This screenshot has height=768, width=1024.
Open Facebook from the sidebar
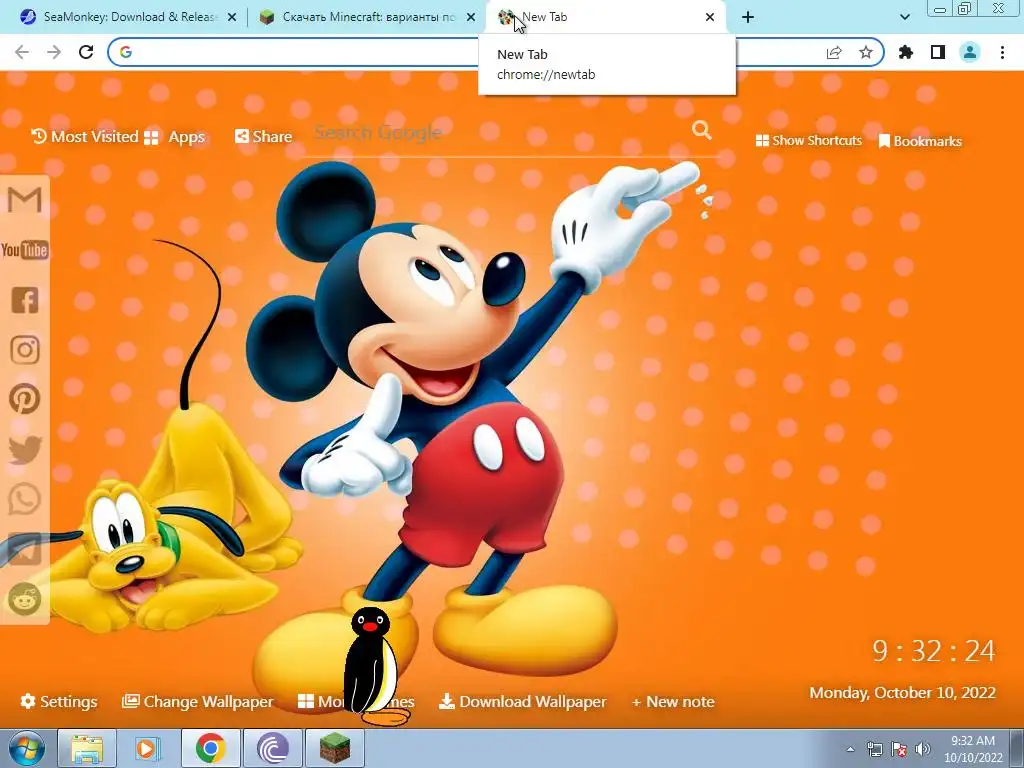(25, 300)
